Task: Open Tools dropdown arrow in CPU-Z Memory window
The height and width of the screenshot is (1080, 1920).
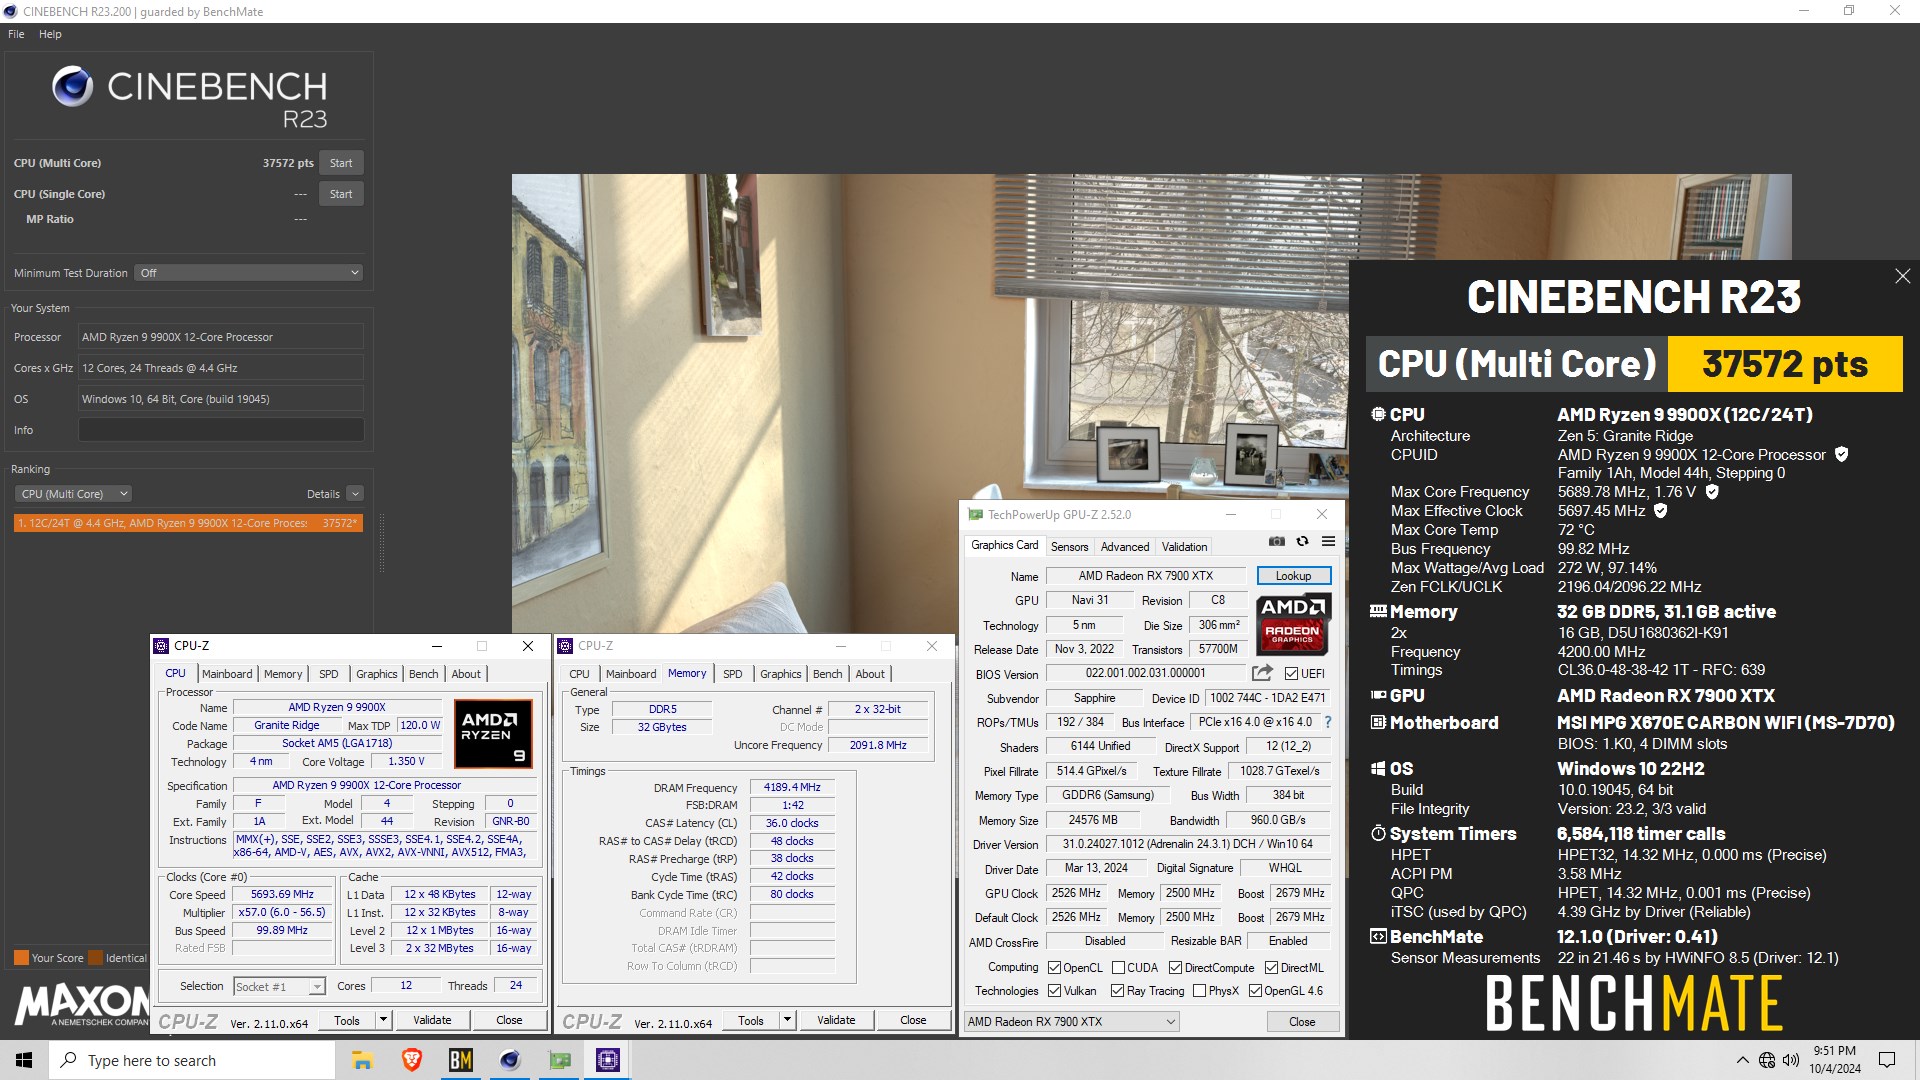Action: (787, 1020)
